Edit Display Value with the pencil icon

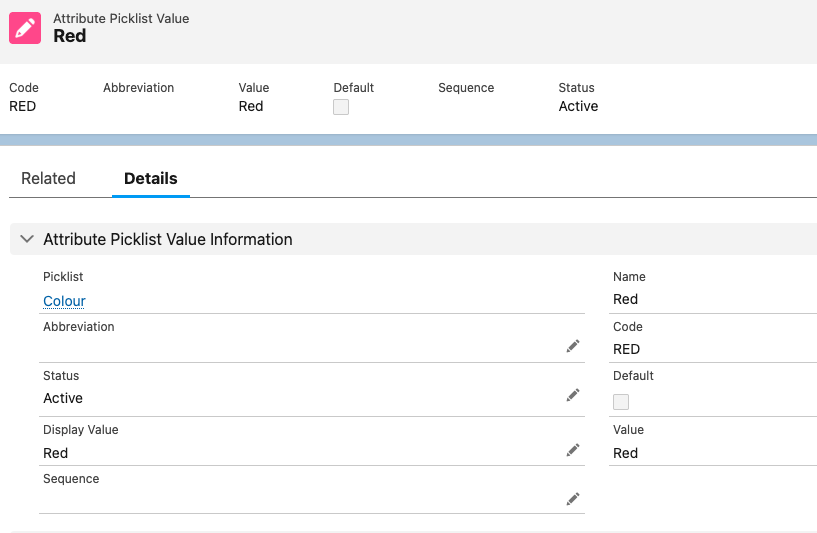tap(573, 450)
